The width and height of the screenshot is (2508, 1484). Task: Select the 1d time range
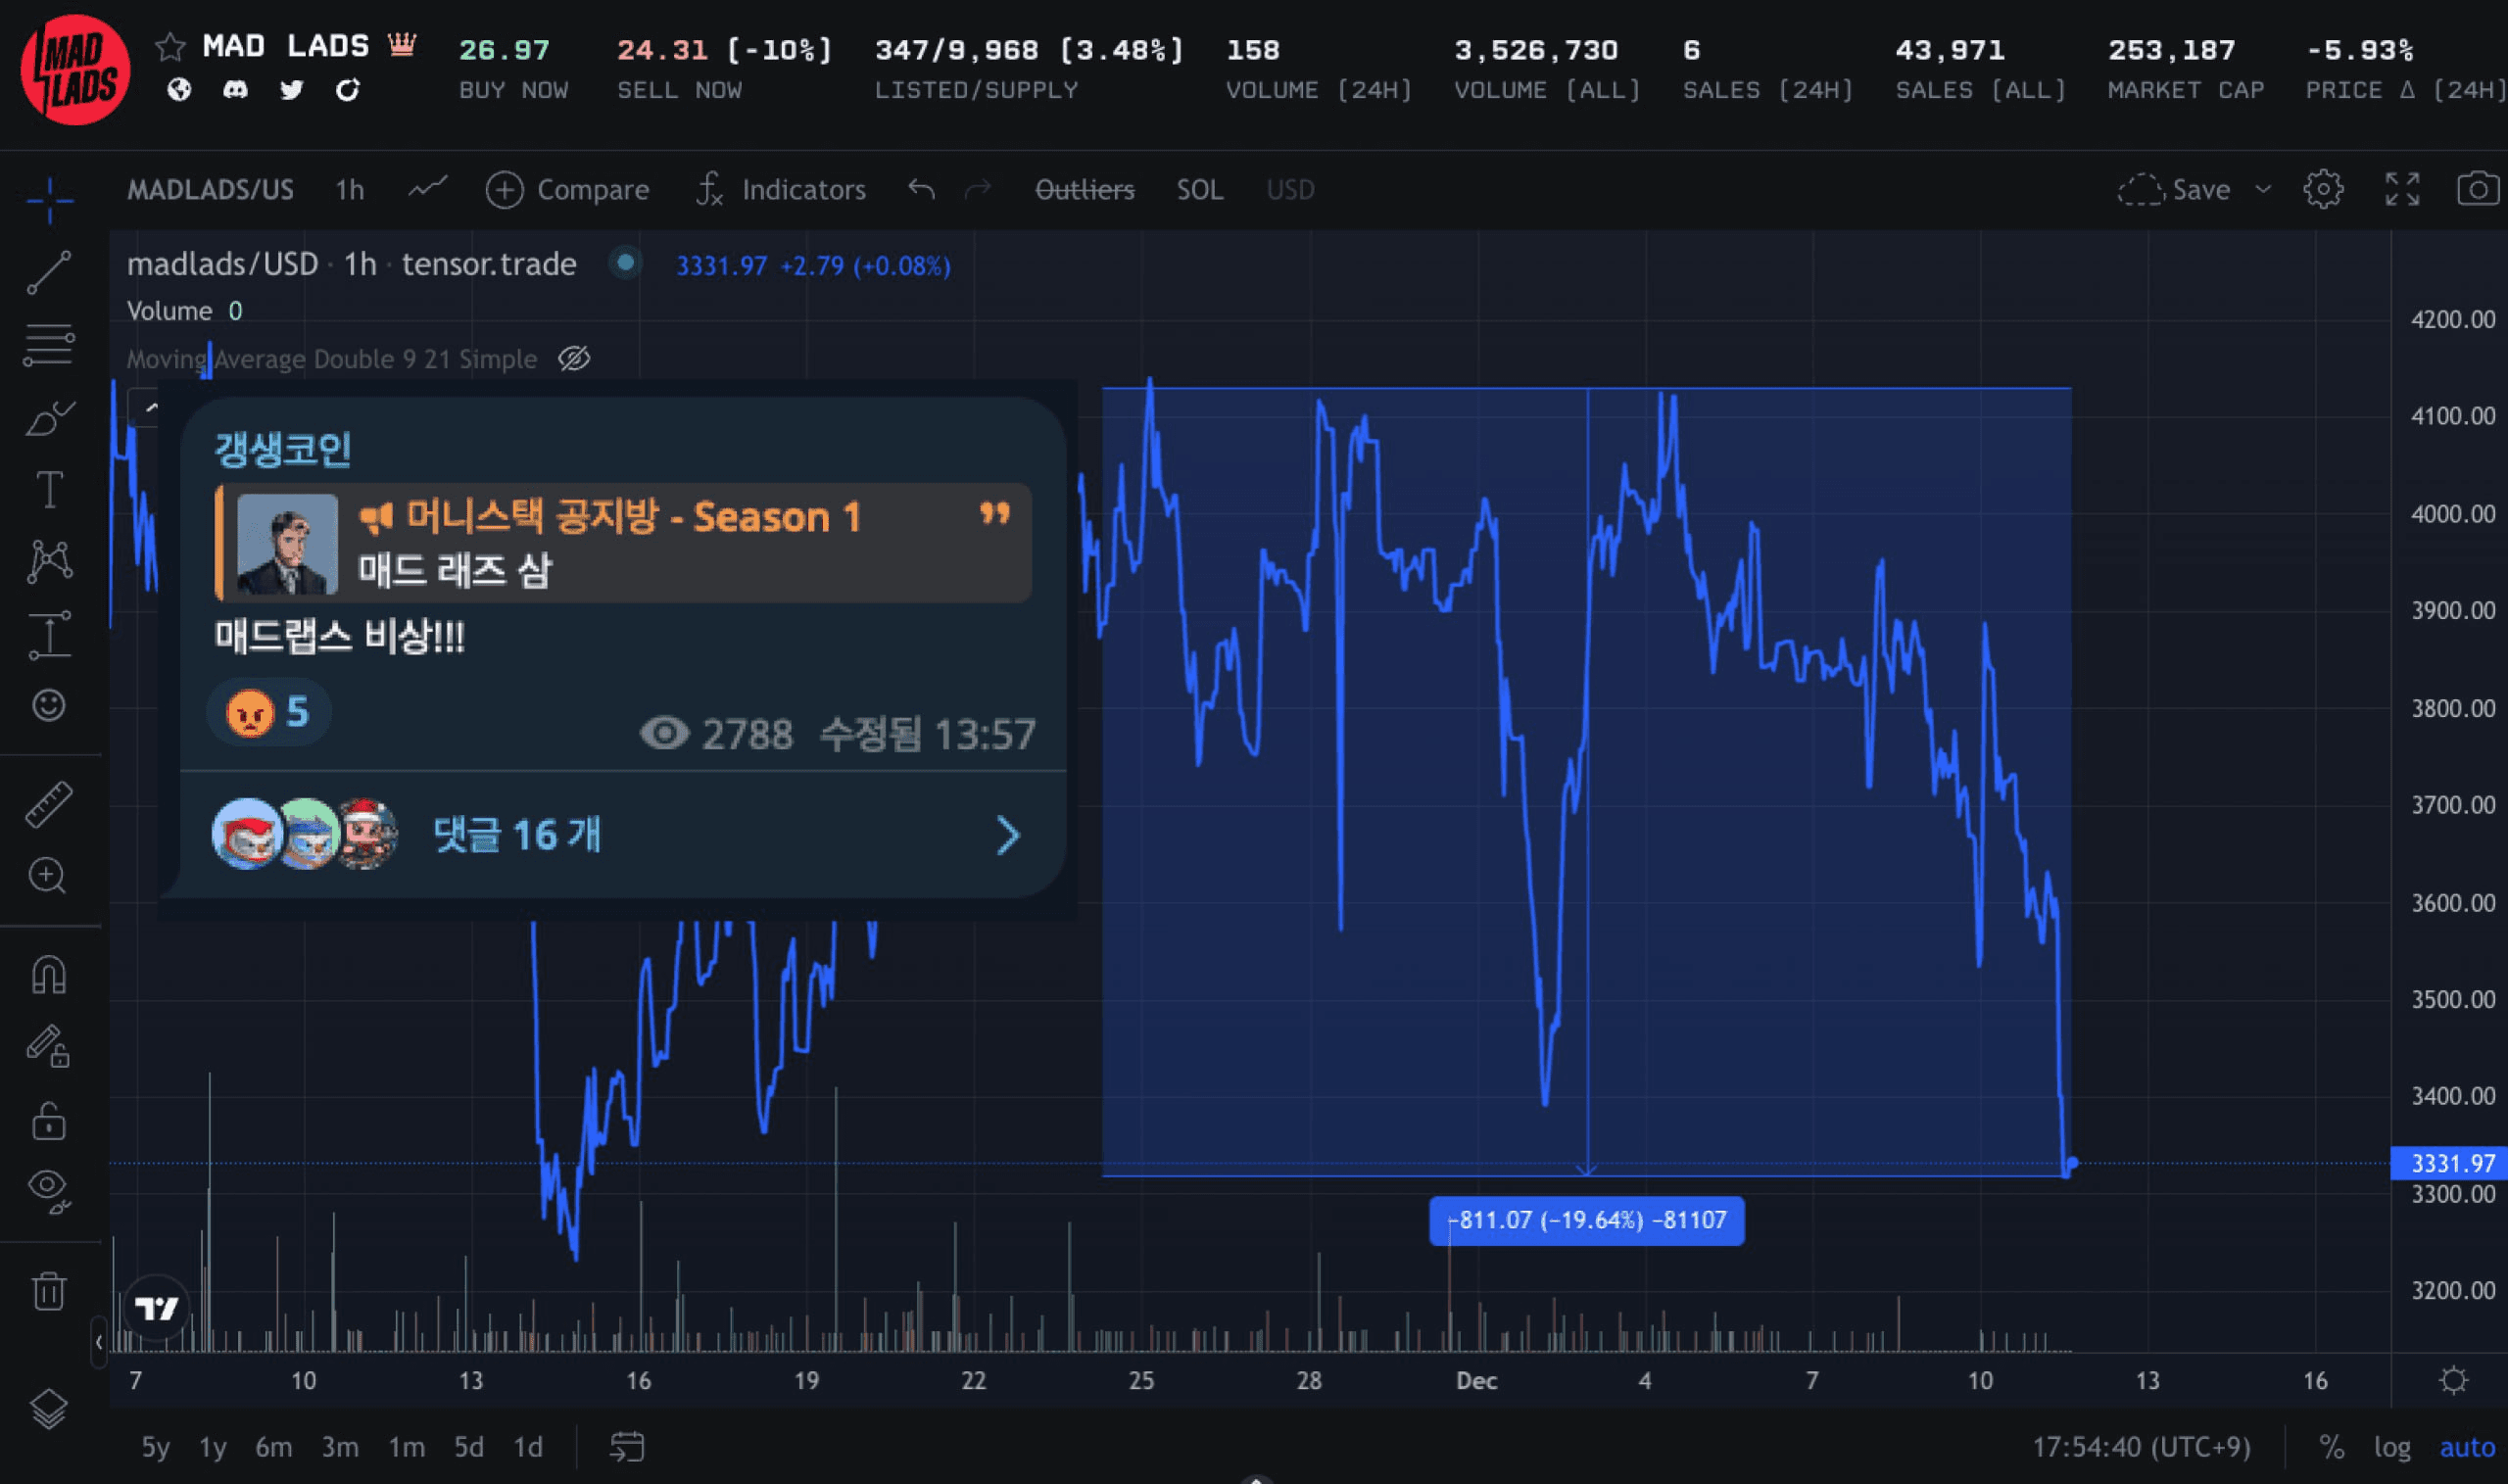click(x=527, y=1447)
